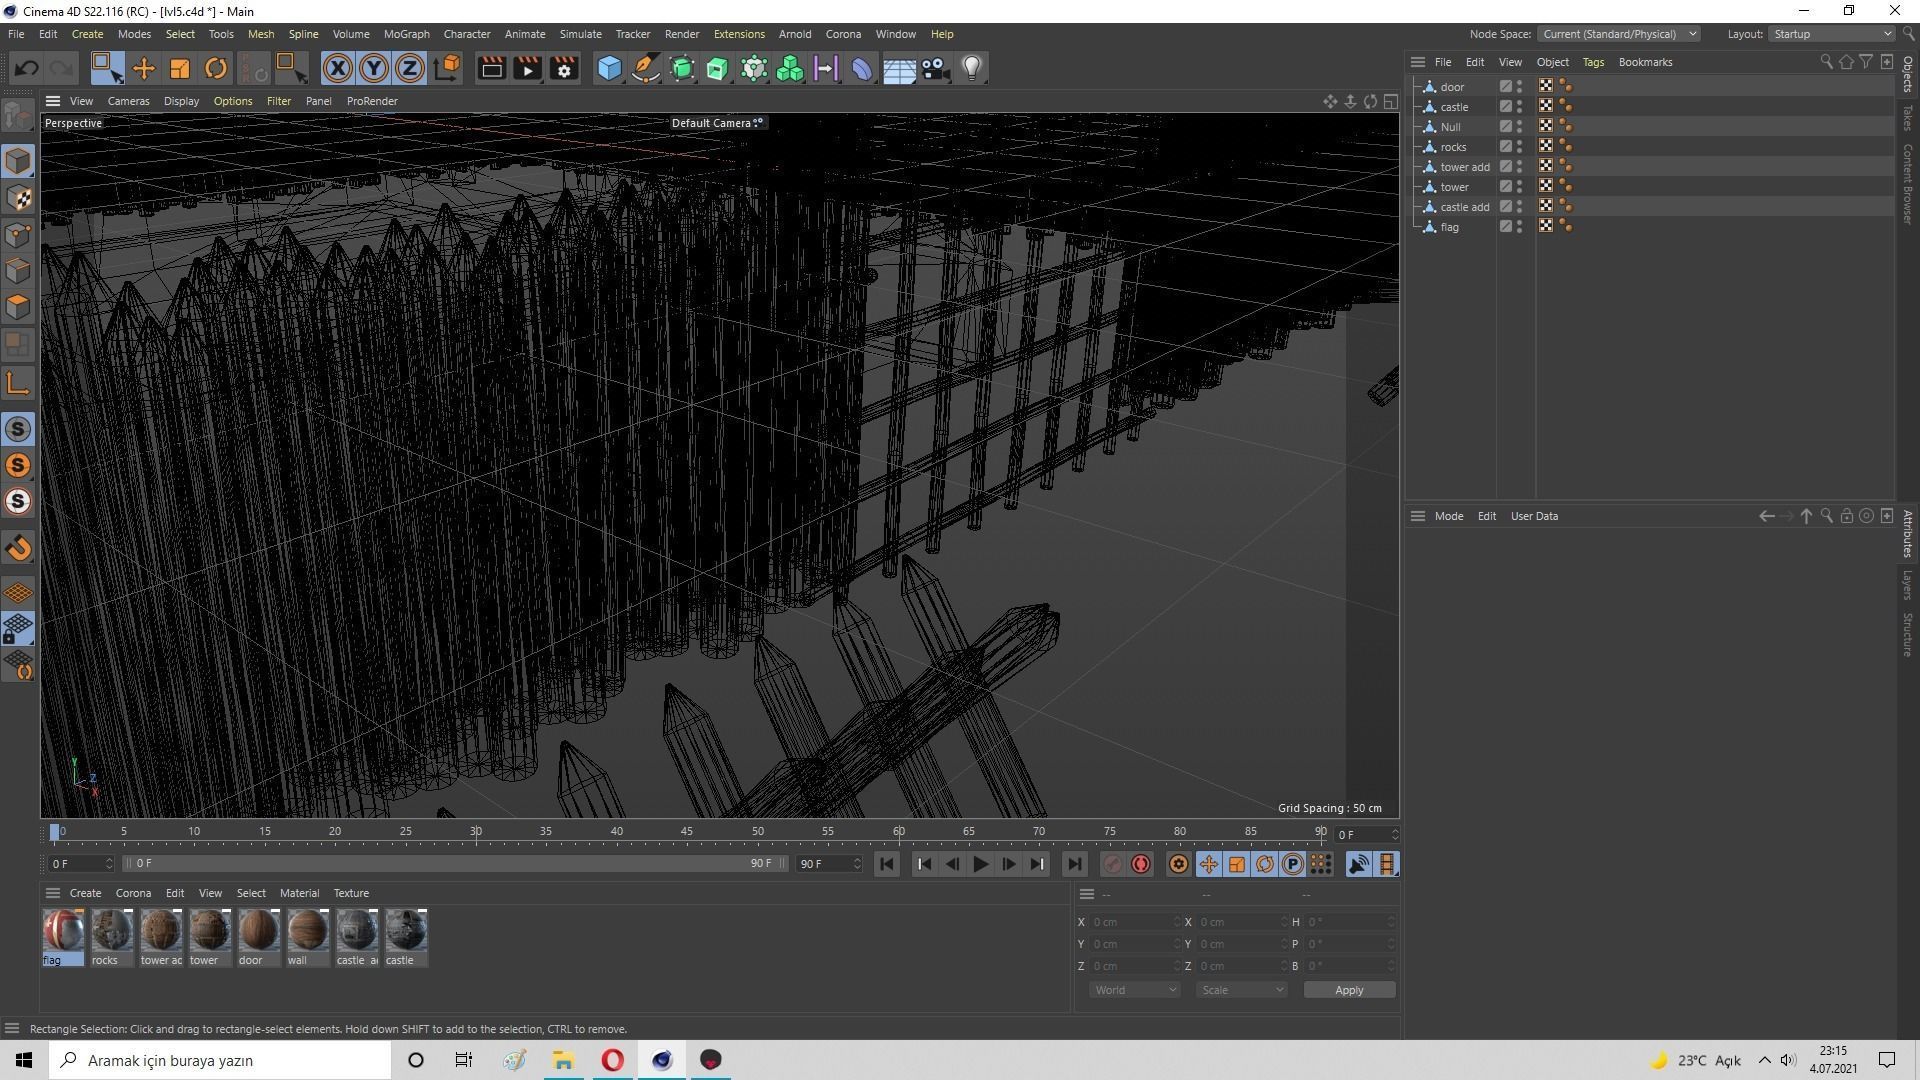Toggle visibility dots for rocks object
Image resolution: width=1920 pixels, height=1080 pixels.
click(x=1520, y=147)
